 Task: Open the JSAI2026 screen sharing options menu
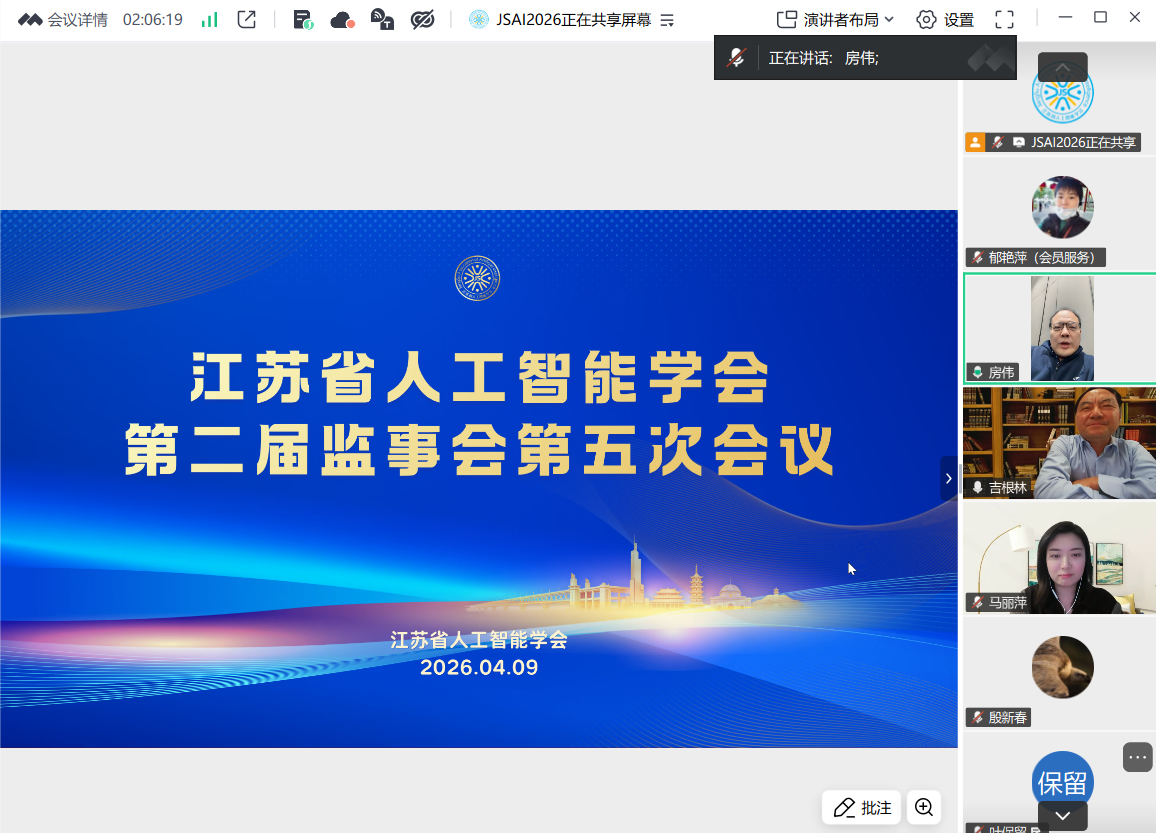668,19
